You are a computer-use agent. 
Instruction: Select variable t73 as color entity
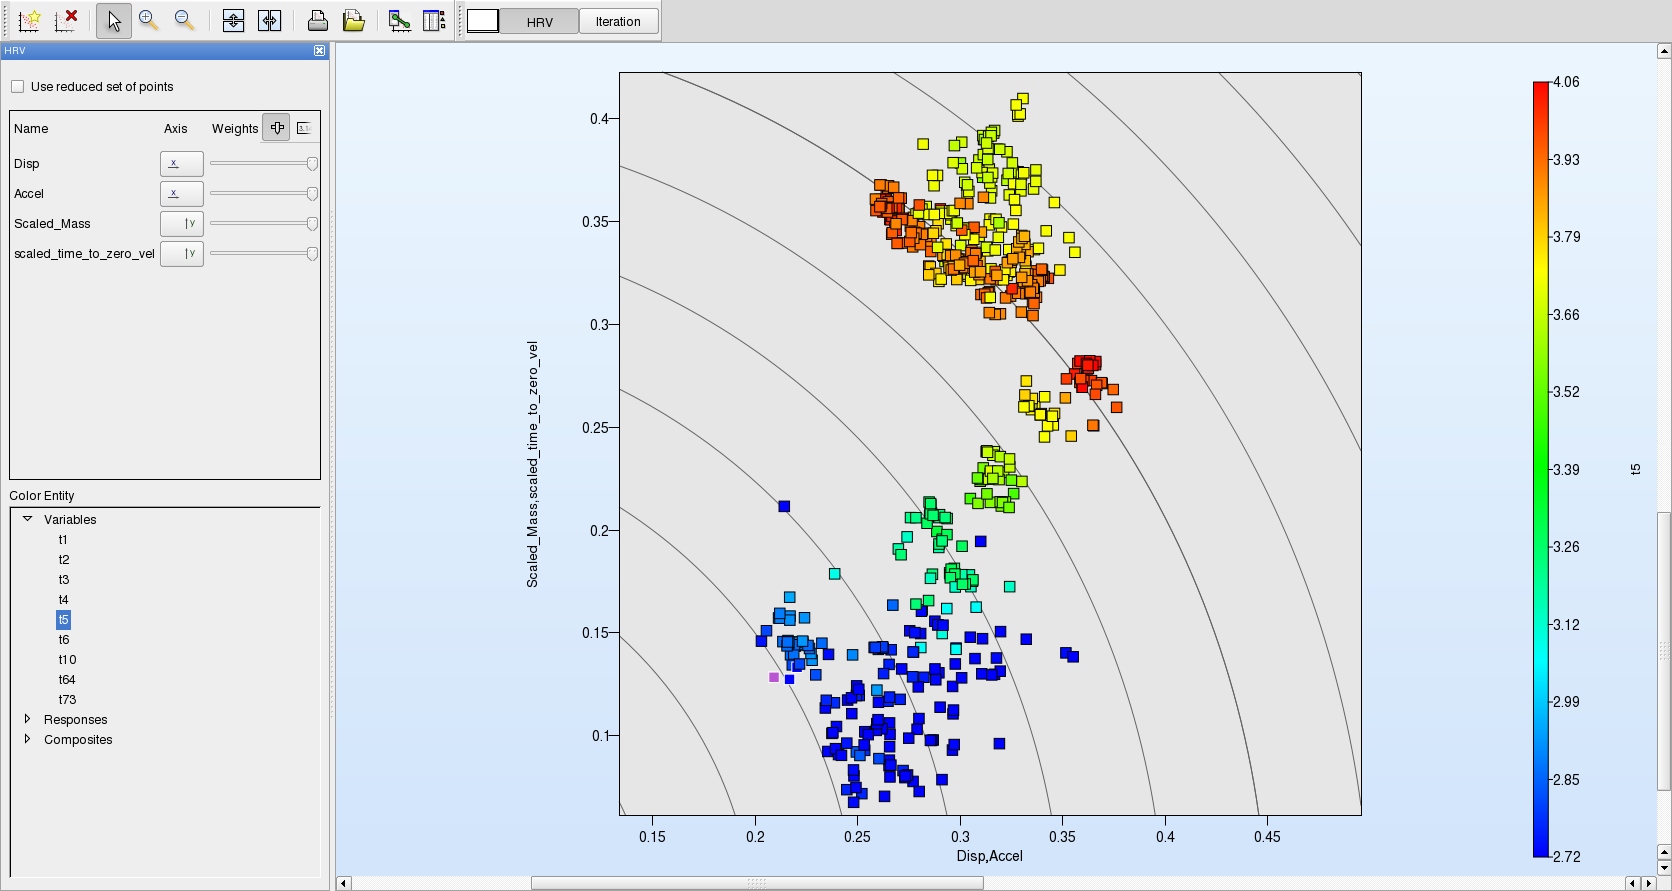tap(67, 700)
